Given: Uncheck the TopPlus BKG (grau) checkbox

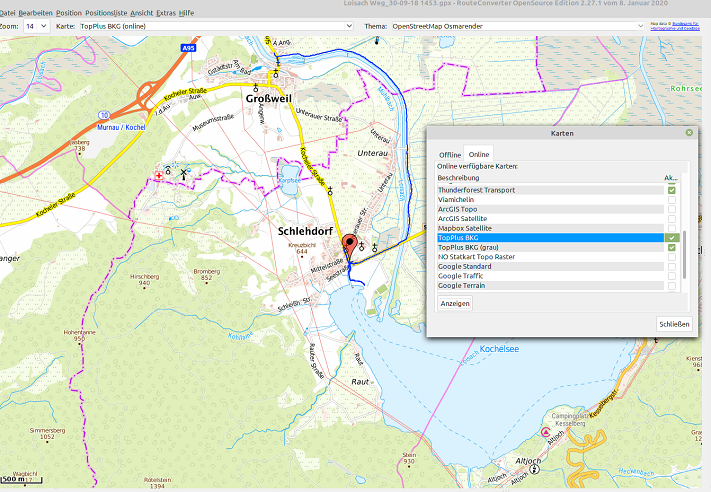Looking at the screenshot, I should tap(672, 247).
